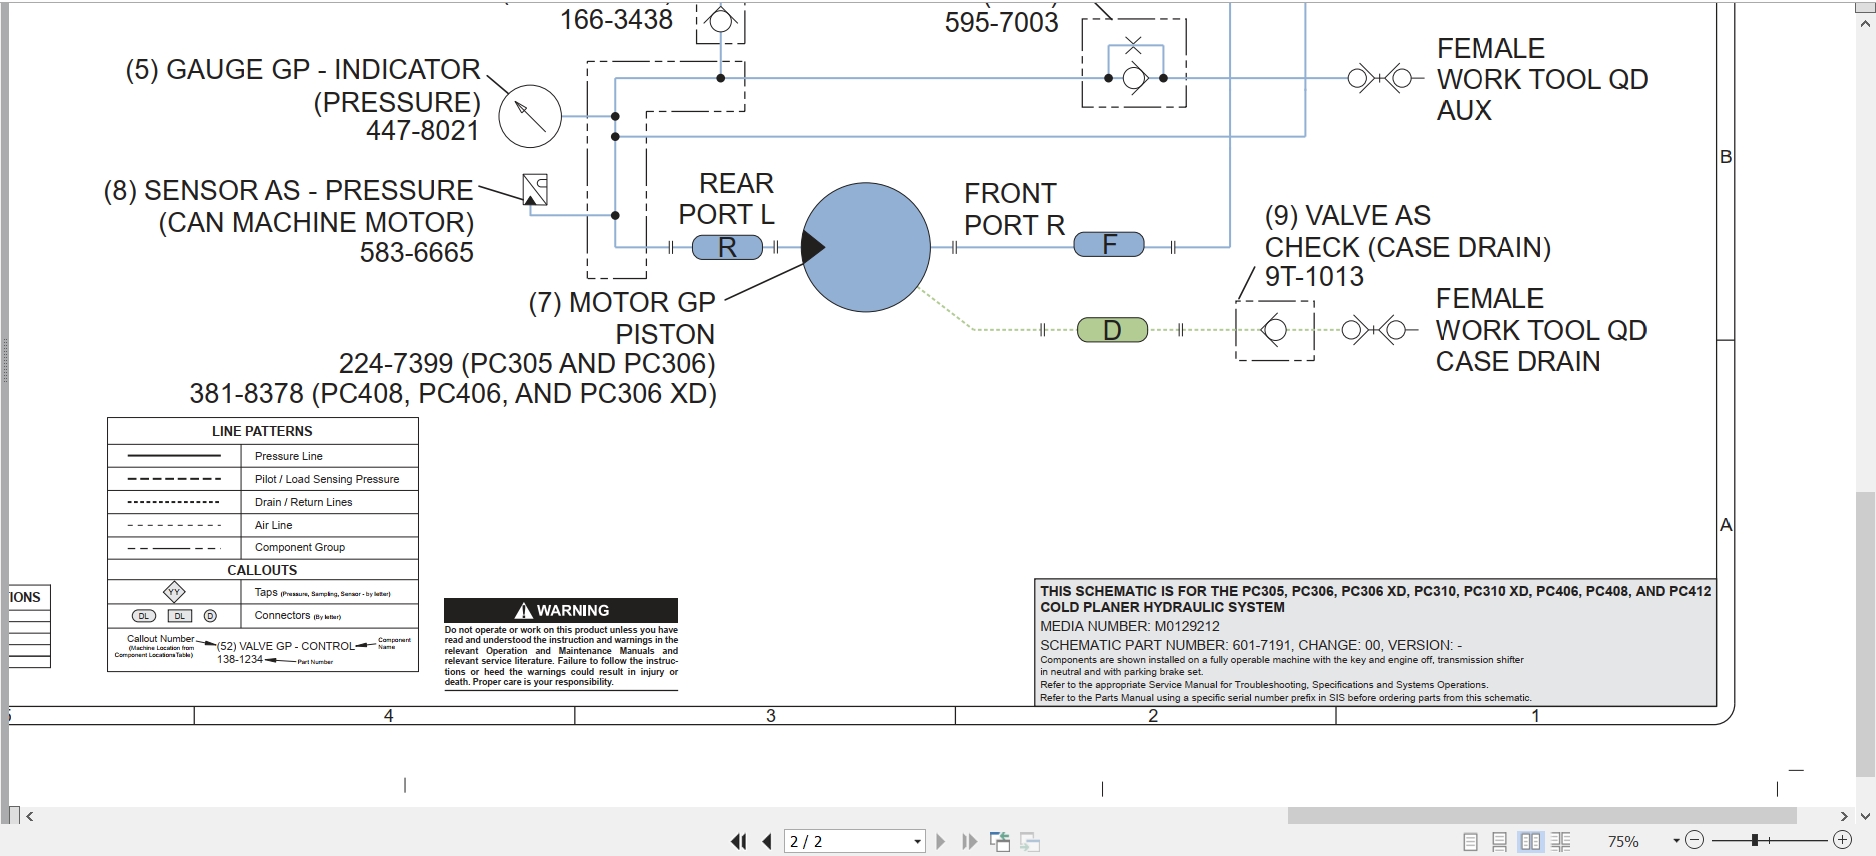
Task: Open the page number dropdown
Action: pyautogui.click(x=917, y=842)
